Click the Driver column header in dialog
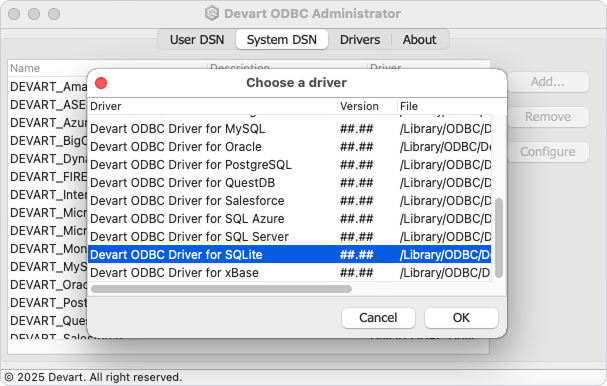This screenshot has width=607, height=386. point(213,106)
